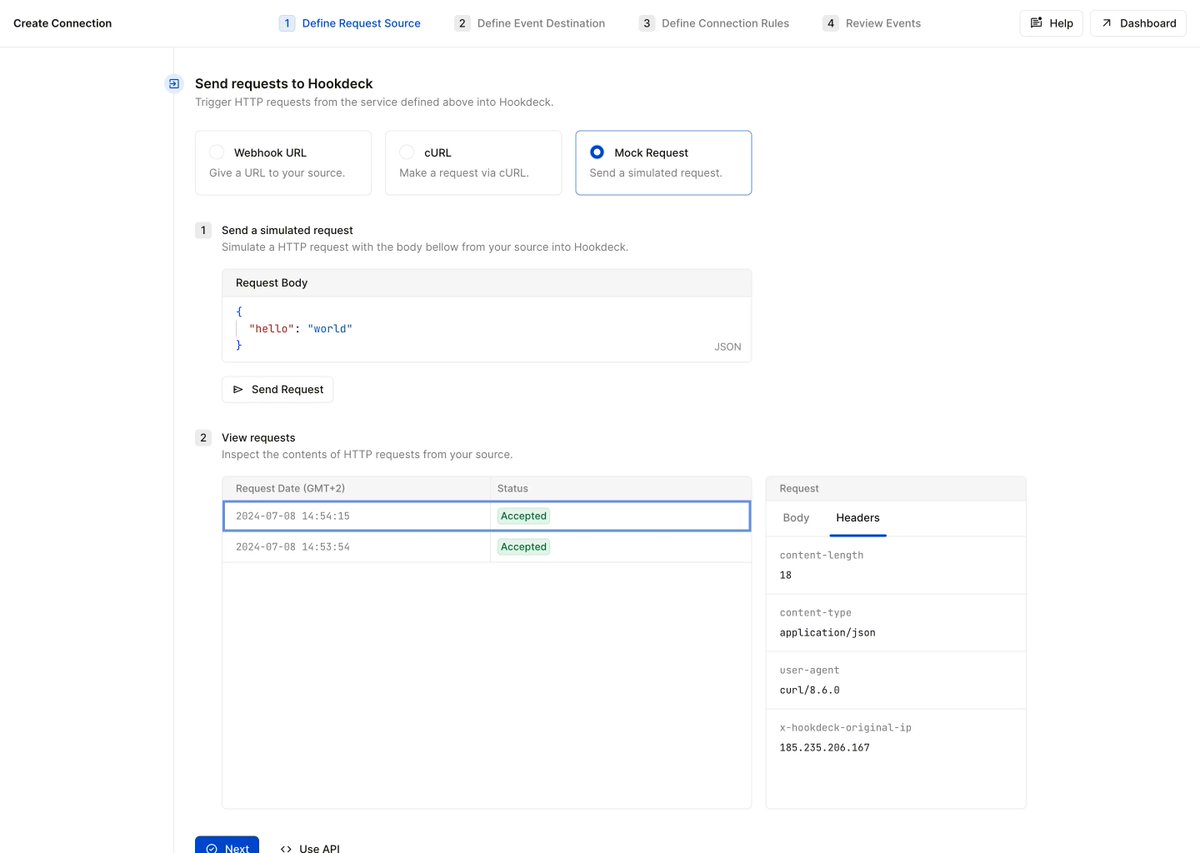Viewport: 1200px width, 853px height.
Task: Click the IP value 185.235.206.167
Action: [x=825, y=747]
